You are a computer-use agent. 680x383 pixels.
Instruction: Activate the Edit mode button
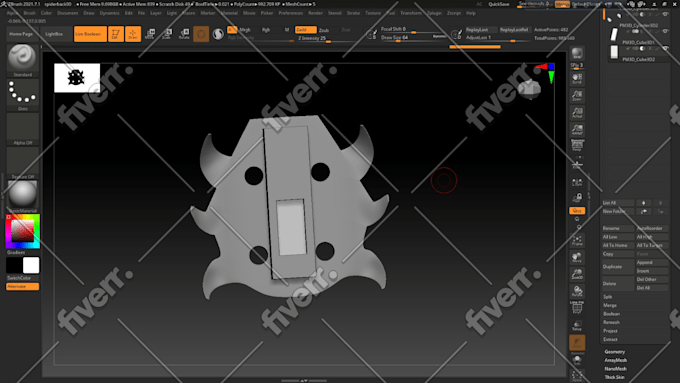pos(115,34)
